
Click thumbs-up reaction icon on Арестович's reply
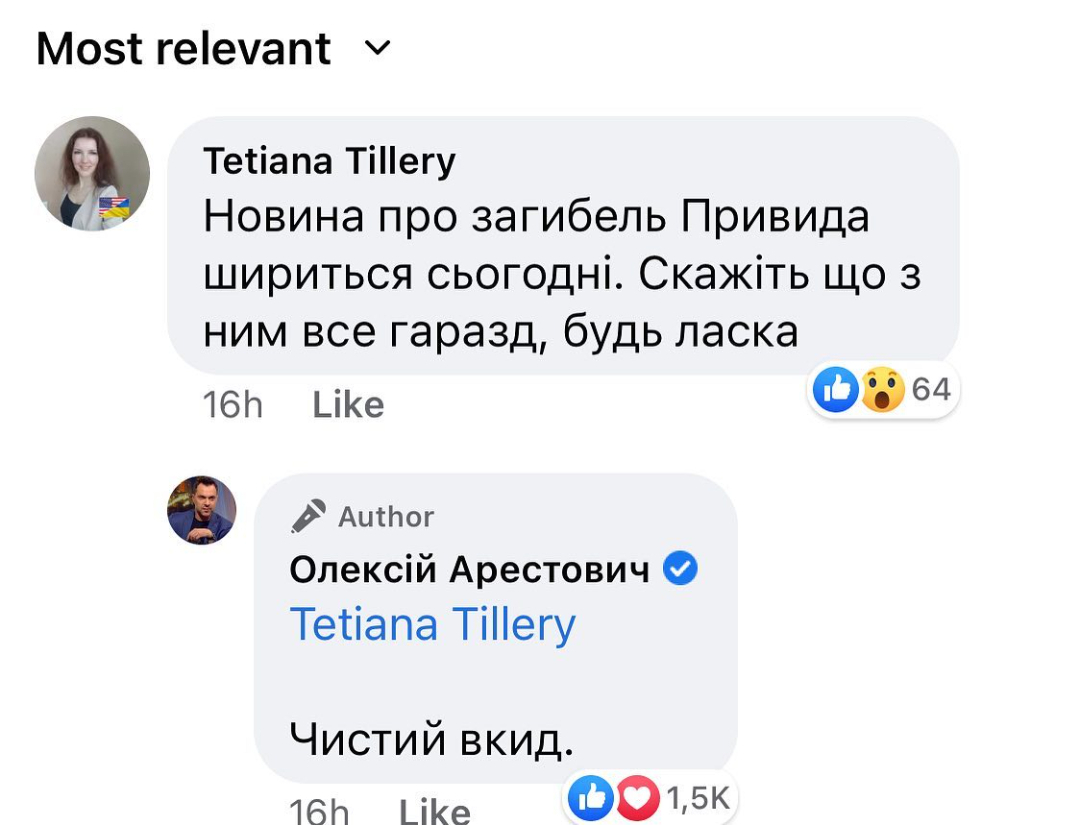click(590, 797)
